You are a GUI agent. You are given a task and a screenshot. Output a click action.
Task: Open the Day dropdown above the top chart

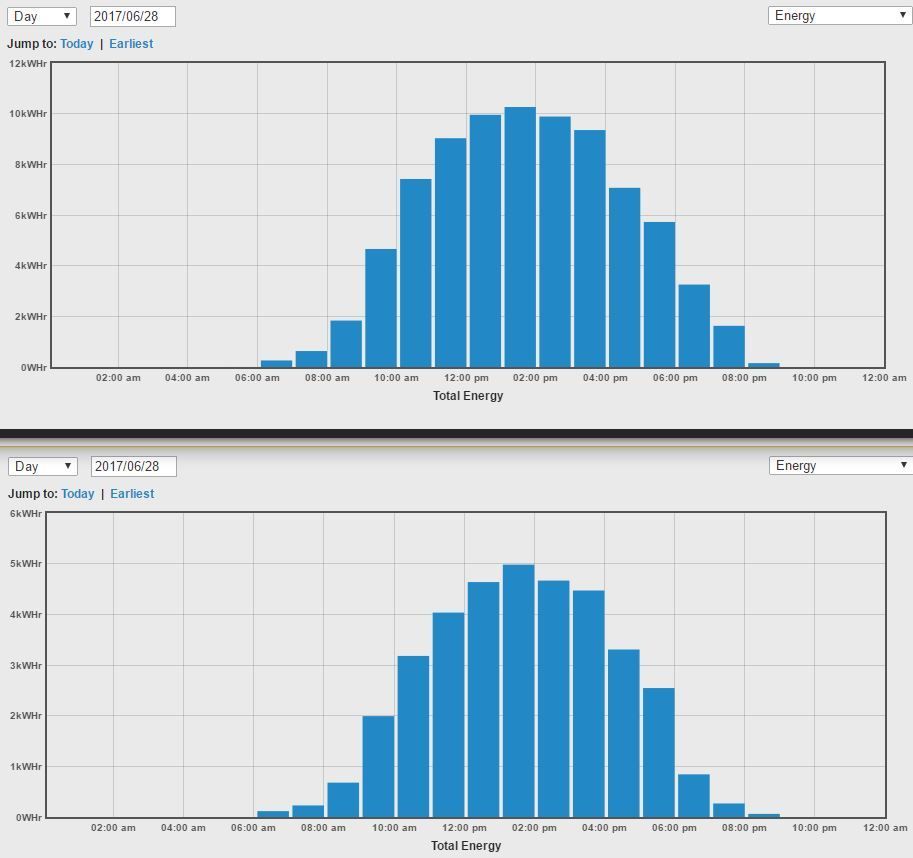tap(41, 16)
